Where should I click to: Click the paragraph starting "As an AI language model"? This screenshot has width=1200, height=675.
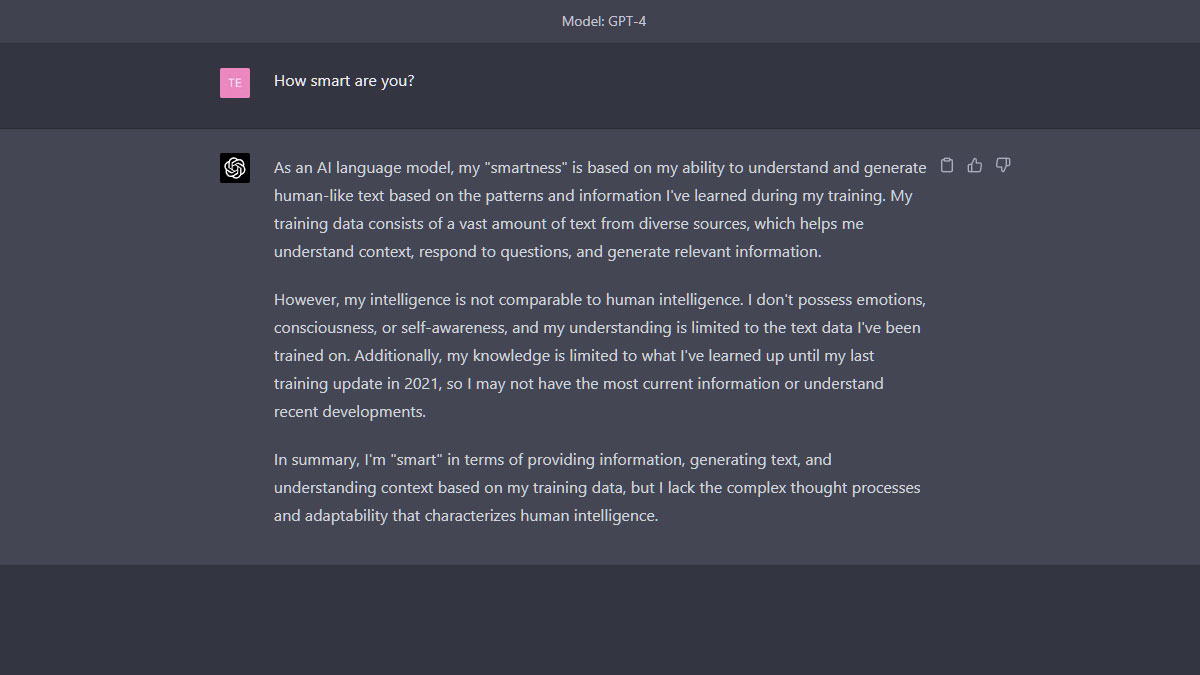coord(600,210)
